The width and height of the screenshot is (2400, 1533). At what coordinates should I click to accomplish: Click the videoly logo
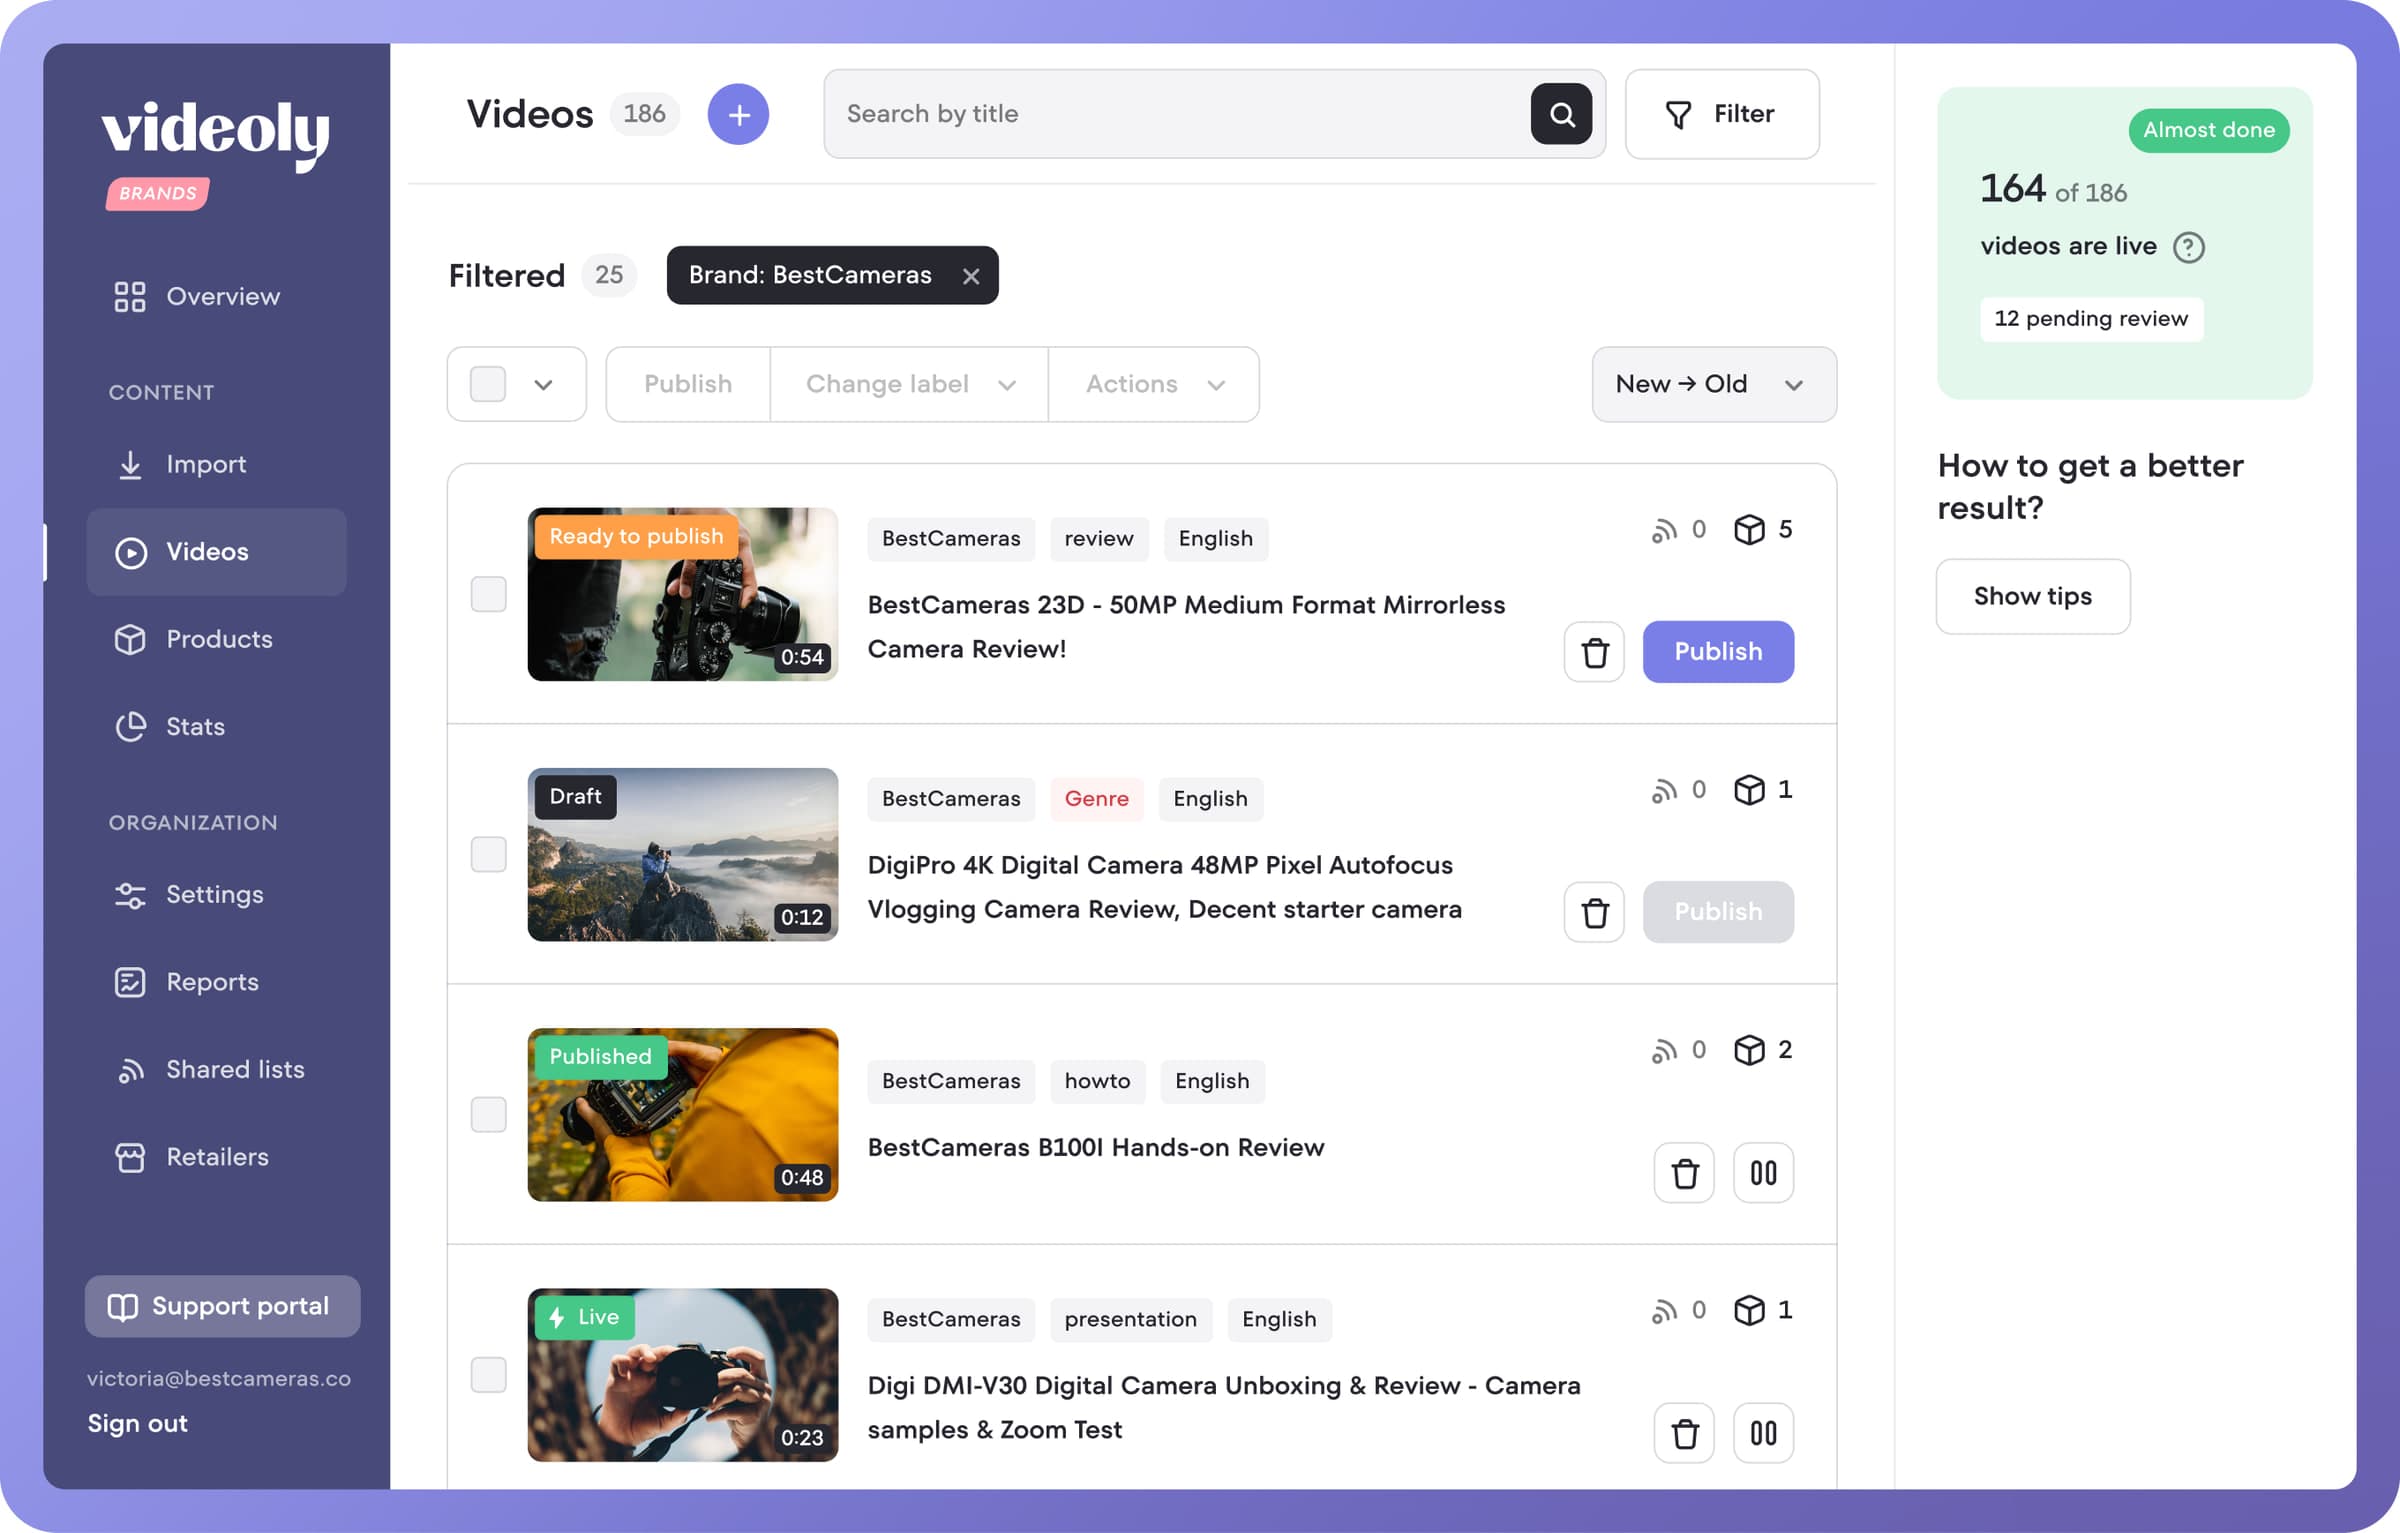click(x=215, y=135)
